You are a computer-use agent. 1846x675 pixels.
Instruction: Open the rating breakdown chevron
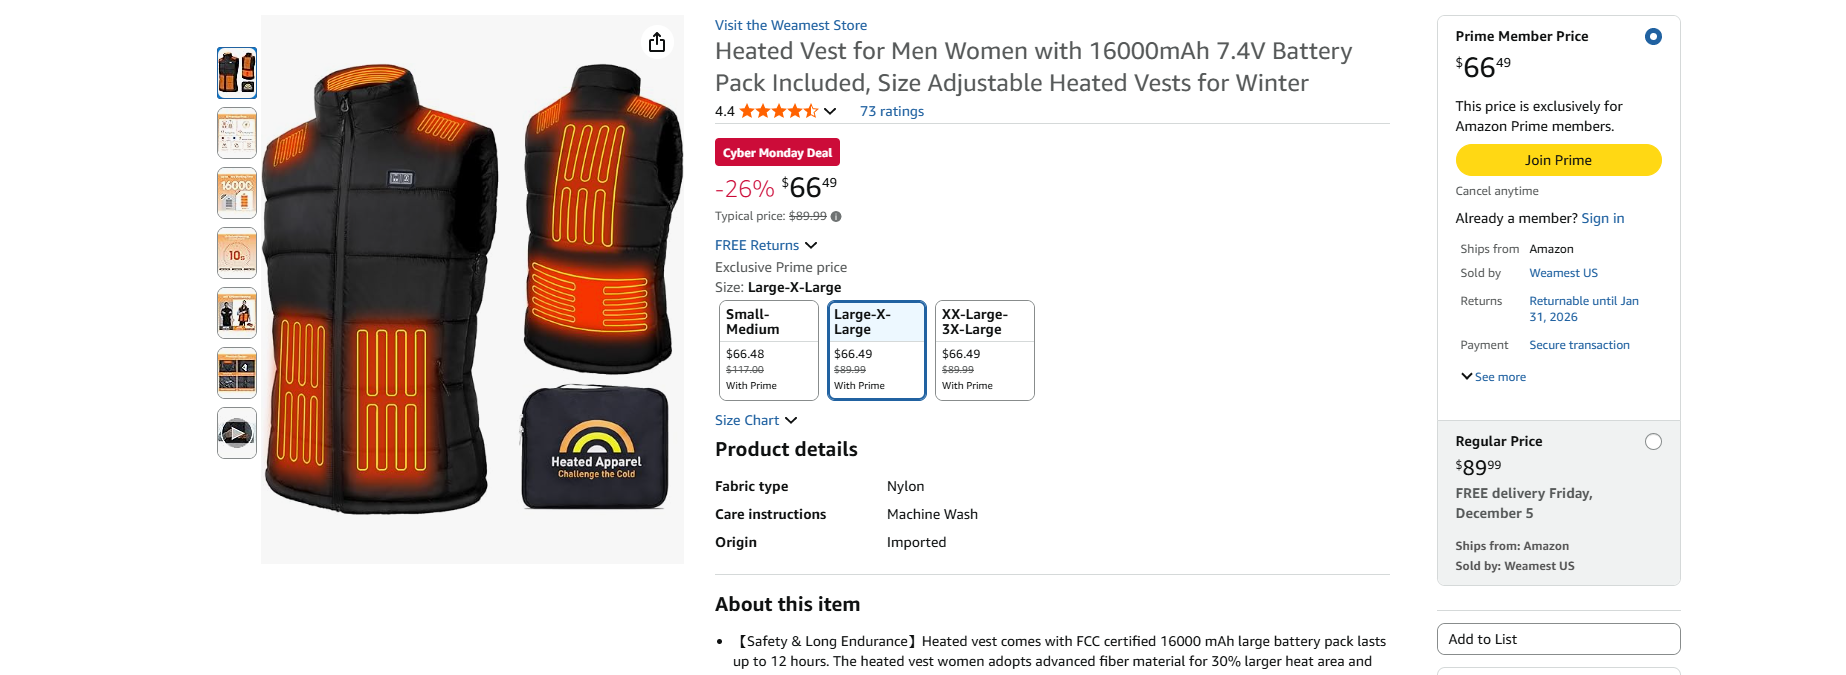[830, 111]
